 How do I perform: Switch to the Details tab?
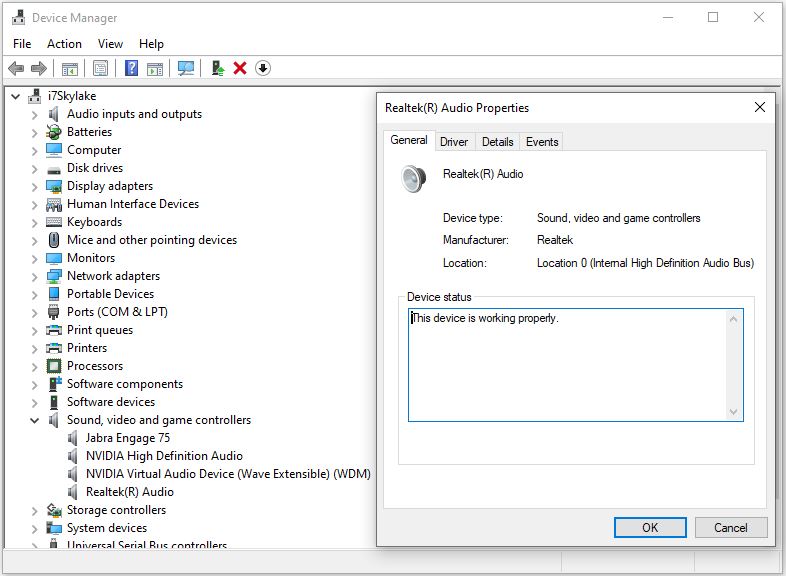click(x=498, y=142)
